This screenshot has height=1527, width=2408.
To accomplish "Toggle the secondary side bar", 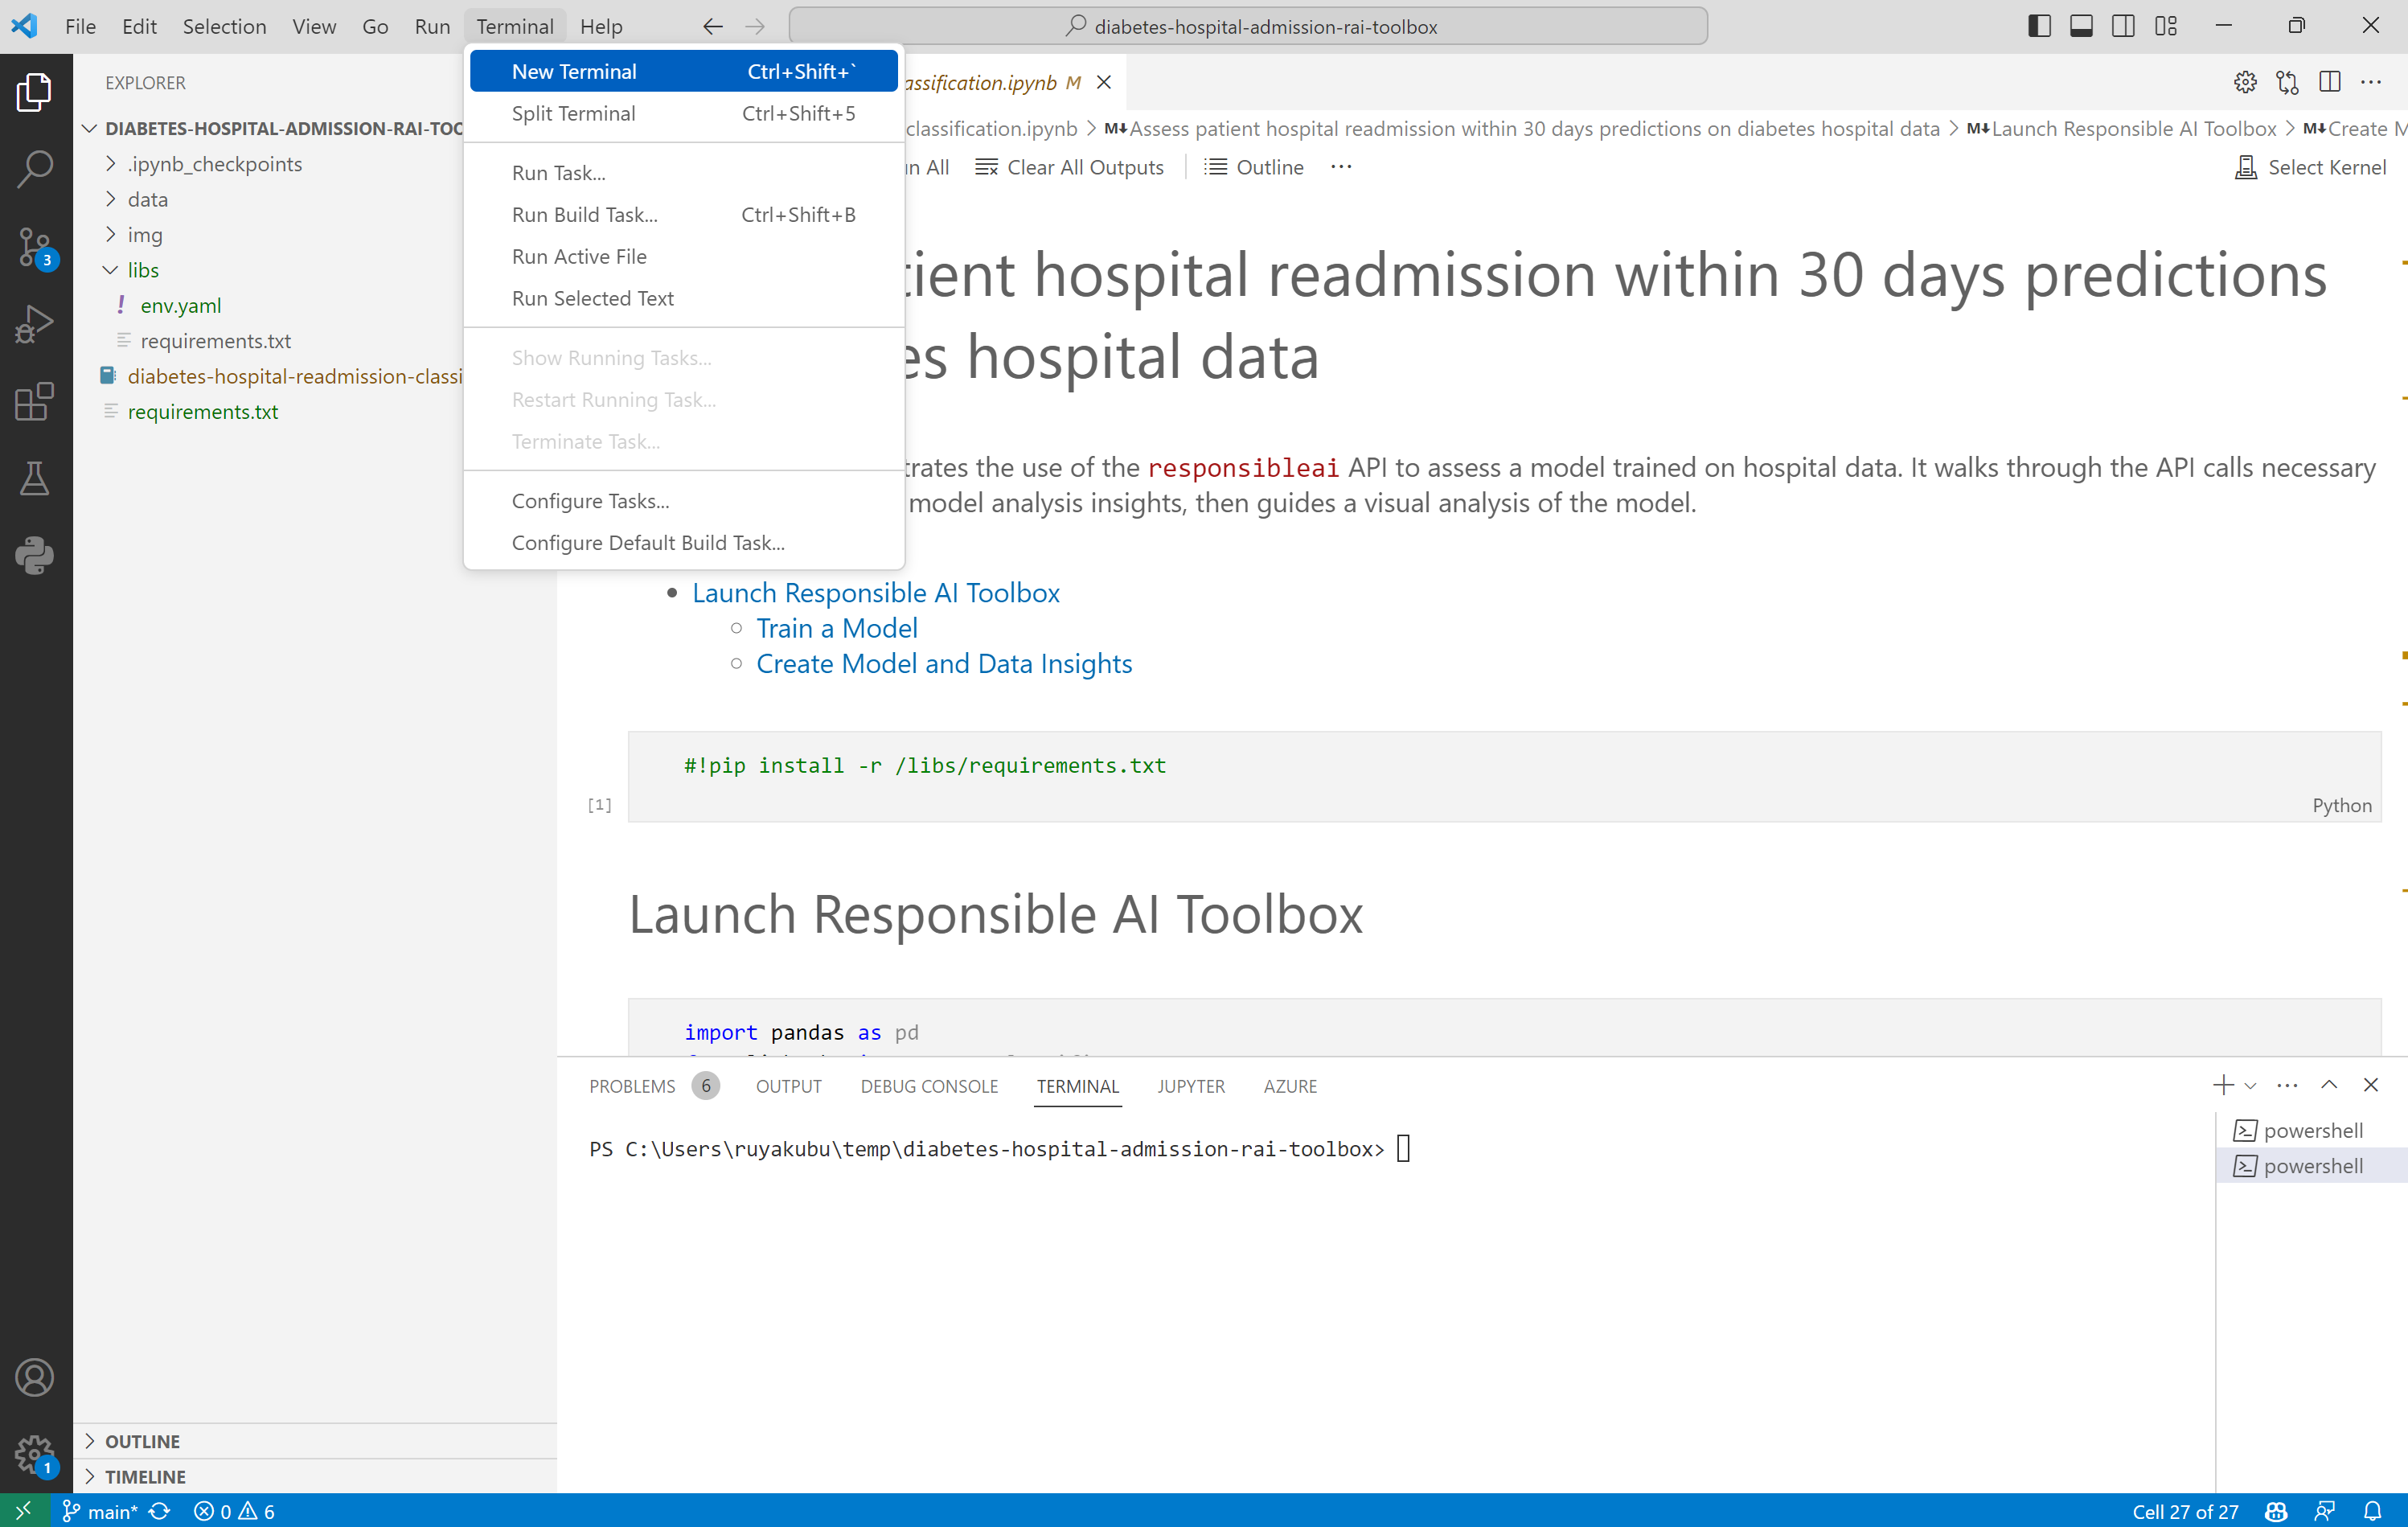I will [x=2123, y=26].
